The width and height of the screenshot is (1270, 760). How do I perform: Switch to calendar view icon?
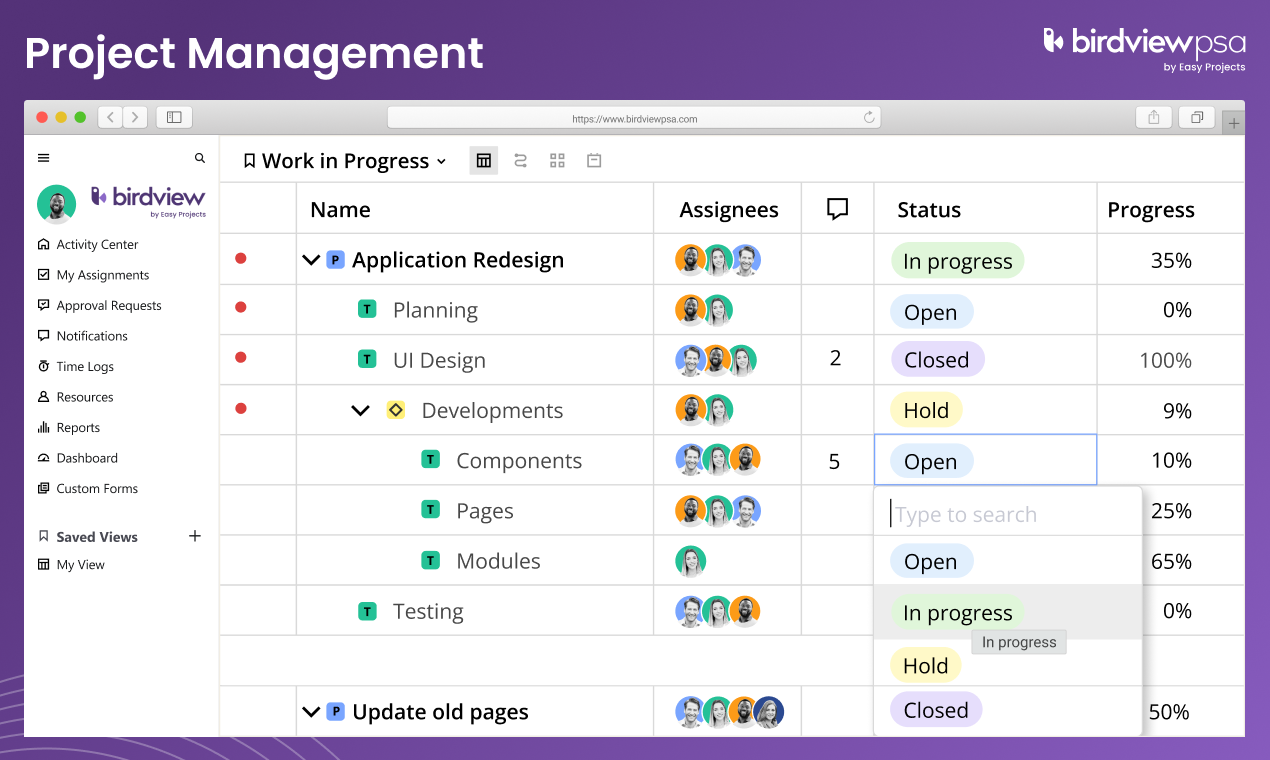coord(594,160)
